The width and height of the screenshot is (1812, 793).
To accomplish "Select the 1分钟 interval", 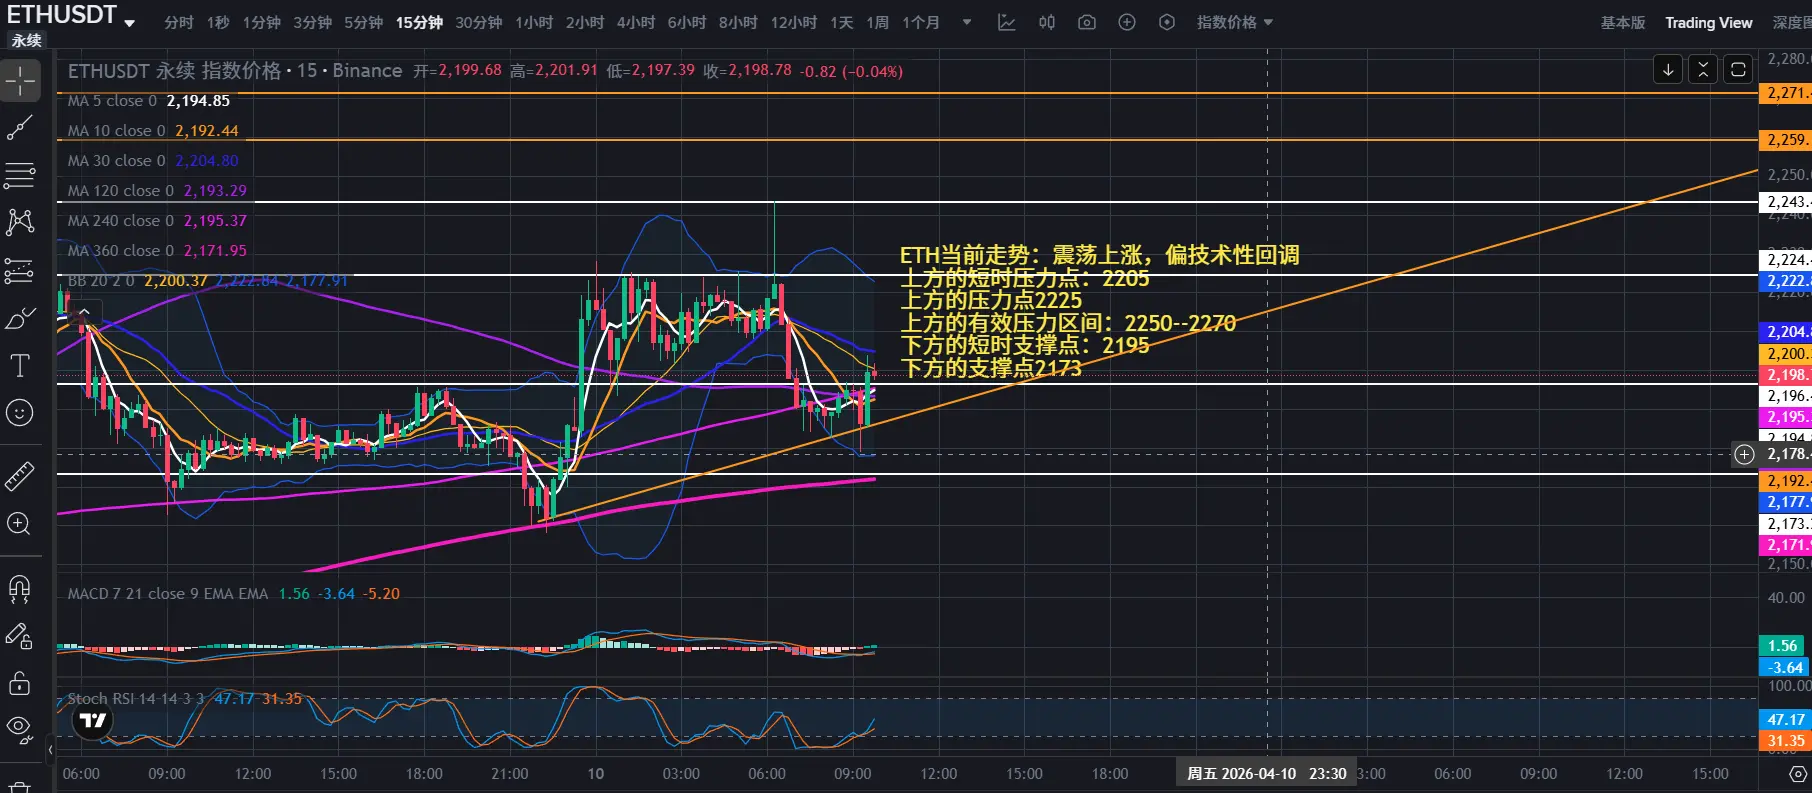I will [x=262, y=22].
